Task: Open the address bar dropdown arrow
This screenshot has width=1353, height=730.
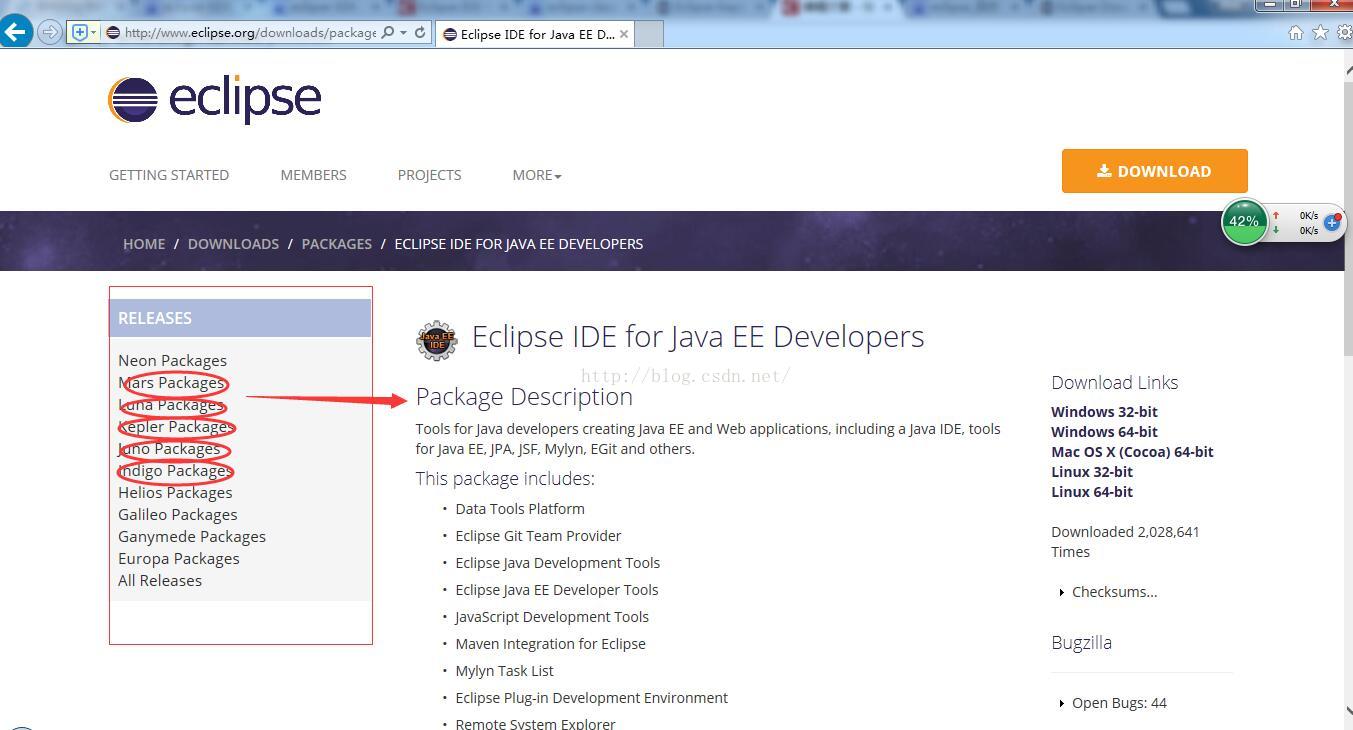Action: tap(403, 32)
